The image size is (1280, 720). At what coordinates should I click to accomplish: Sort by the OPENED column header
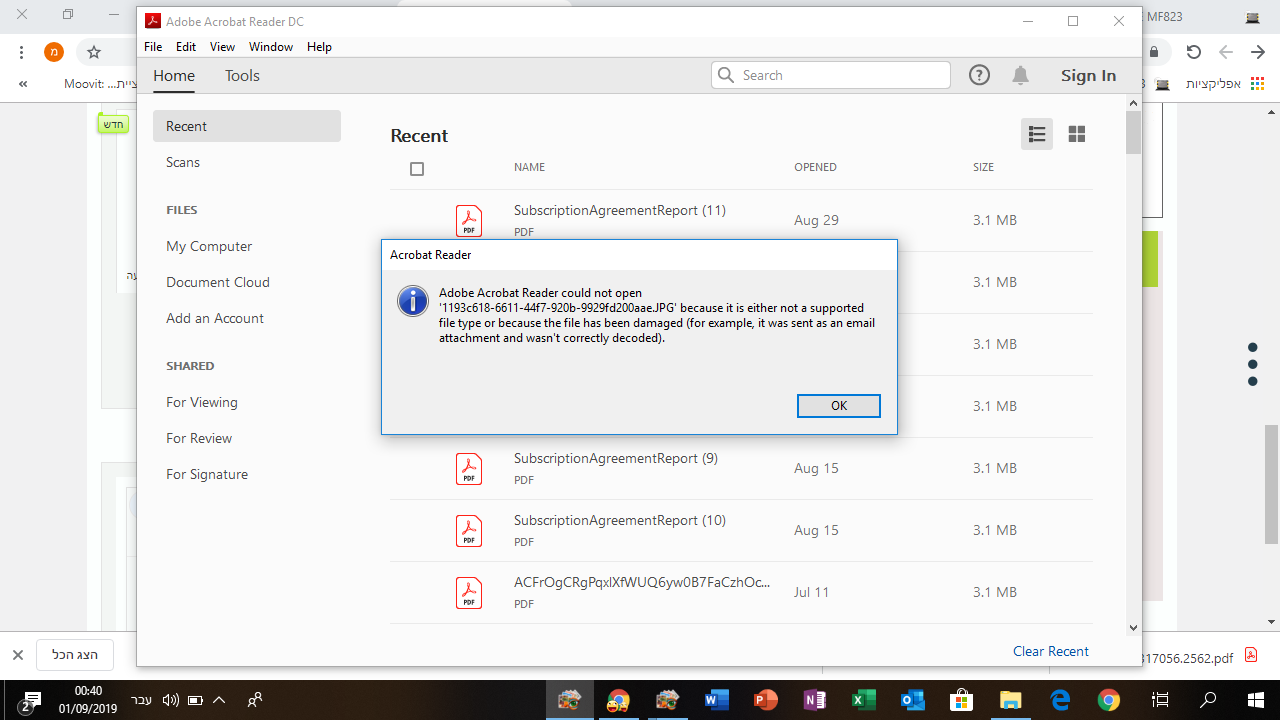(x=815, y=167)
